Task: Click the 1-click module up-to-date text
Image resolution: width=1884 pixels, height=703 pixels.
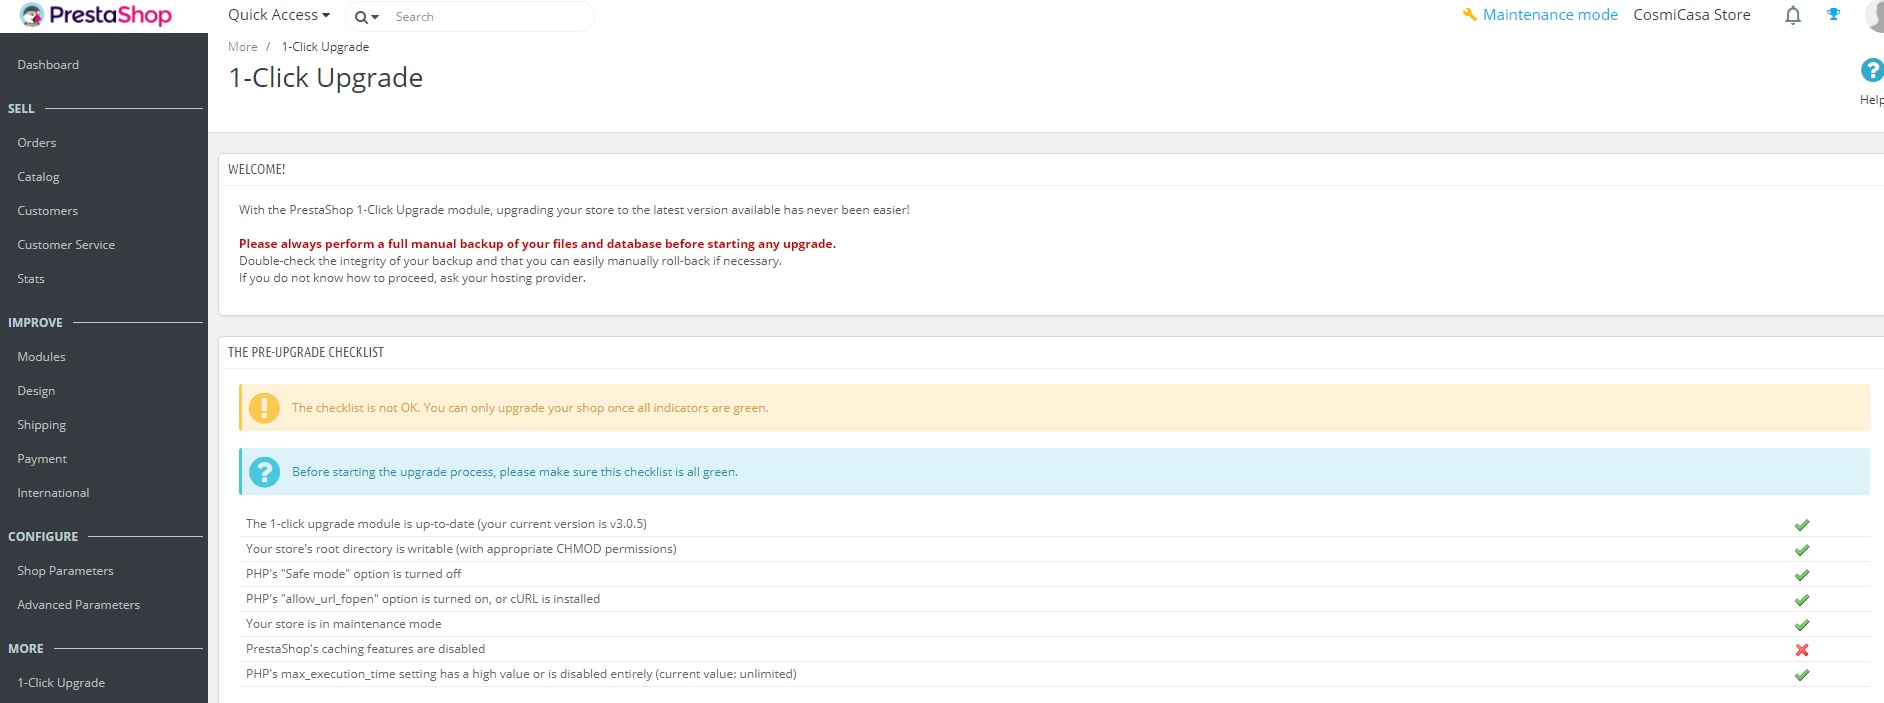Action: [446, 524]
